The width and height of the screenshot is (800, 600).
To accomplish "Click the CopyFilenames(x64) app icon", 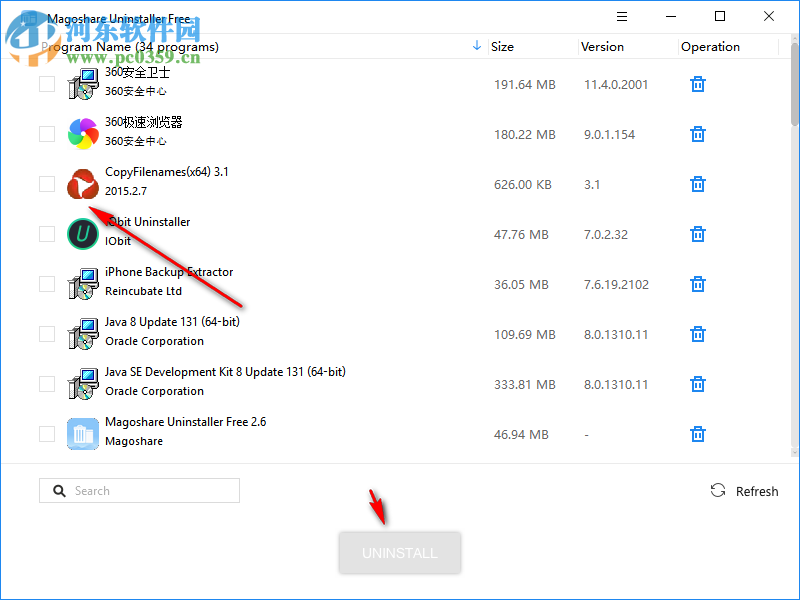I will (82, 184).
